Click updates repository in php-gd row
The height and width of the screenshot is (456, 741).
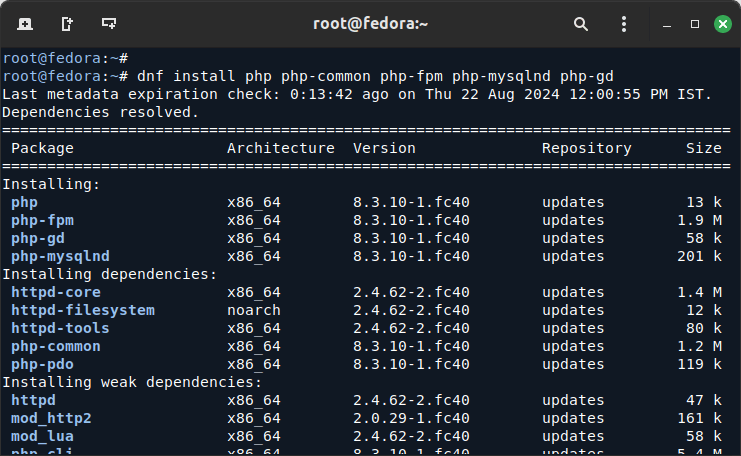tap(573, 238)
